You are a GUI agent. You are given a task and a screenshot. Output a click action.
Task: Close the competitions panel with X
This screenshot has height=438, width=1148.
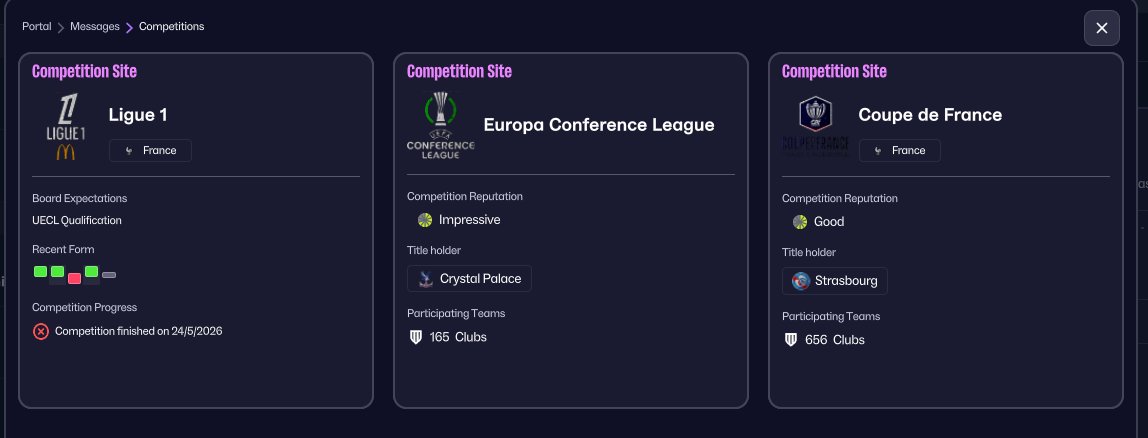1101,28
